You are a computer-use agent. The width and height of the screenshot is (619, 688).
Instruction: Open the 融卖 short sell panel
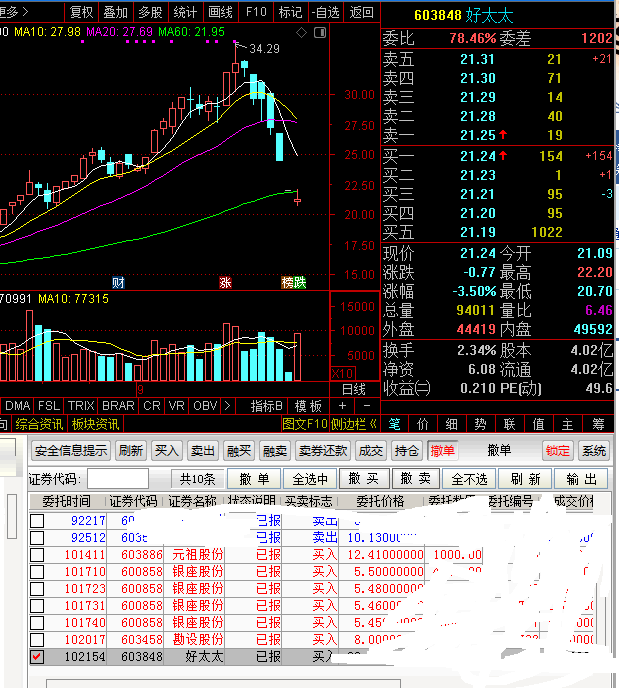[x=275, y=451]
